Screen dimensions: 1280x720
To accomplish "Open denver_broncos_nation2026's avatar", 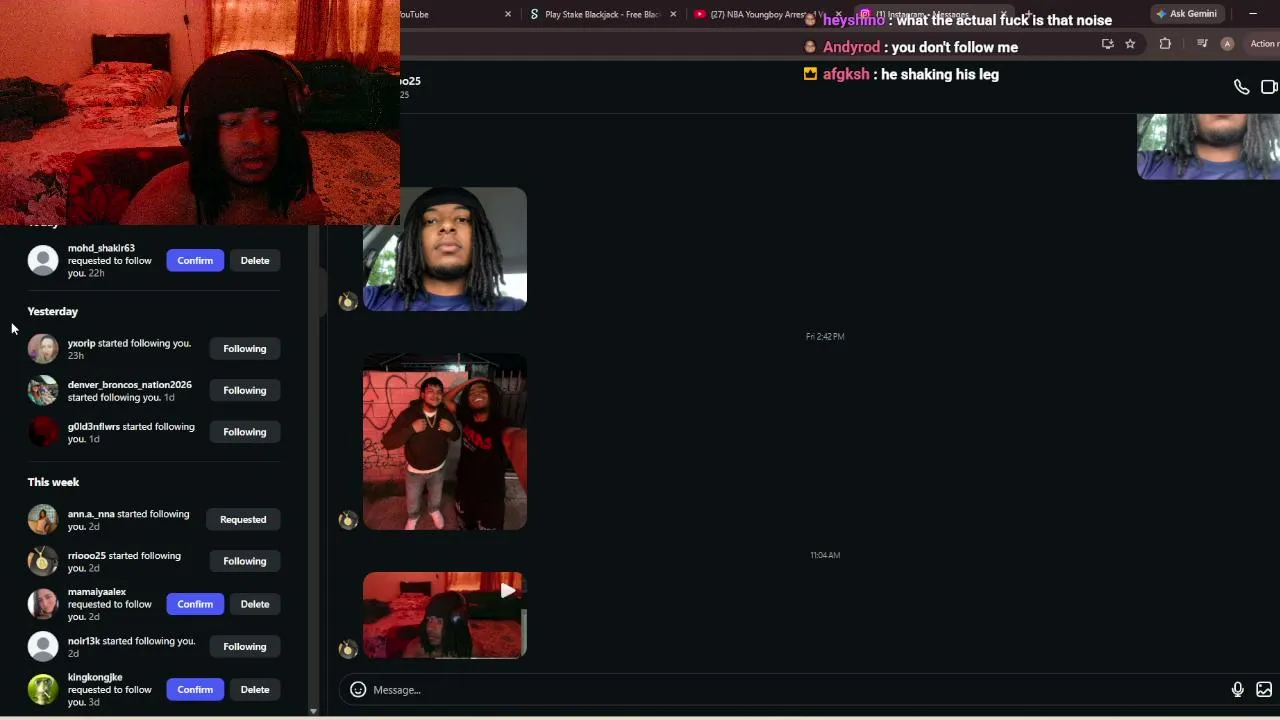I will tap(43, 390).
